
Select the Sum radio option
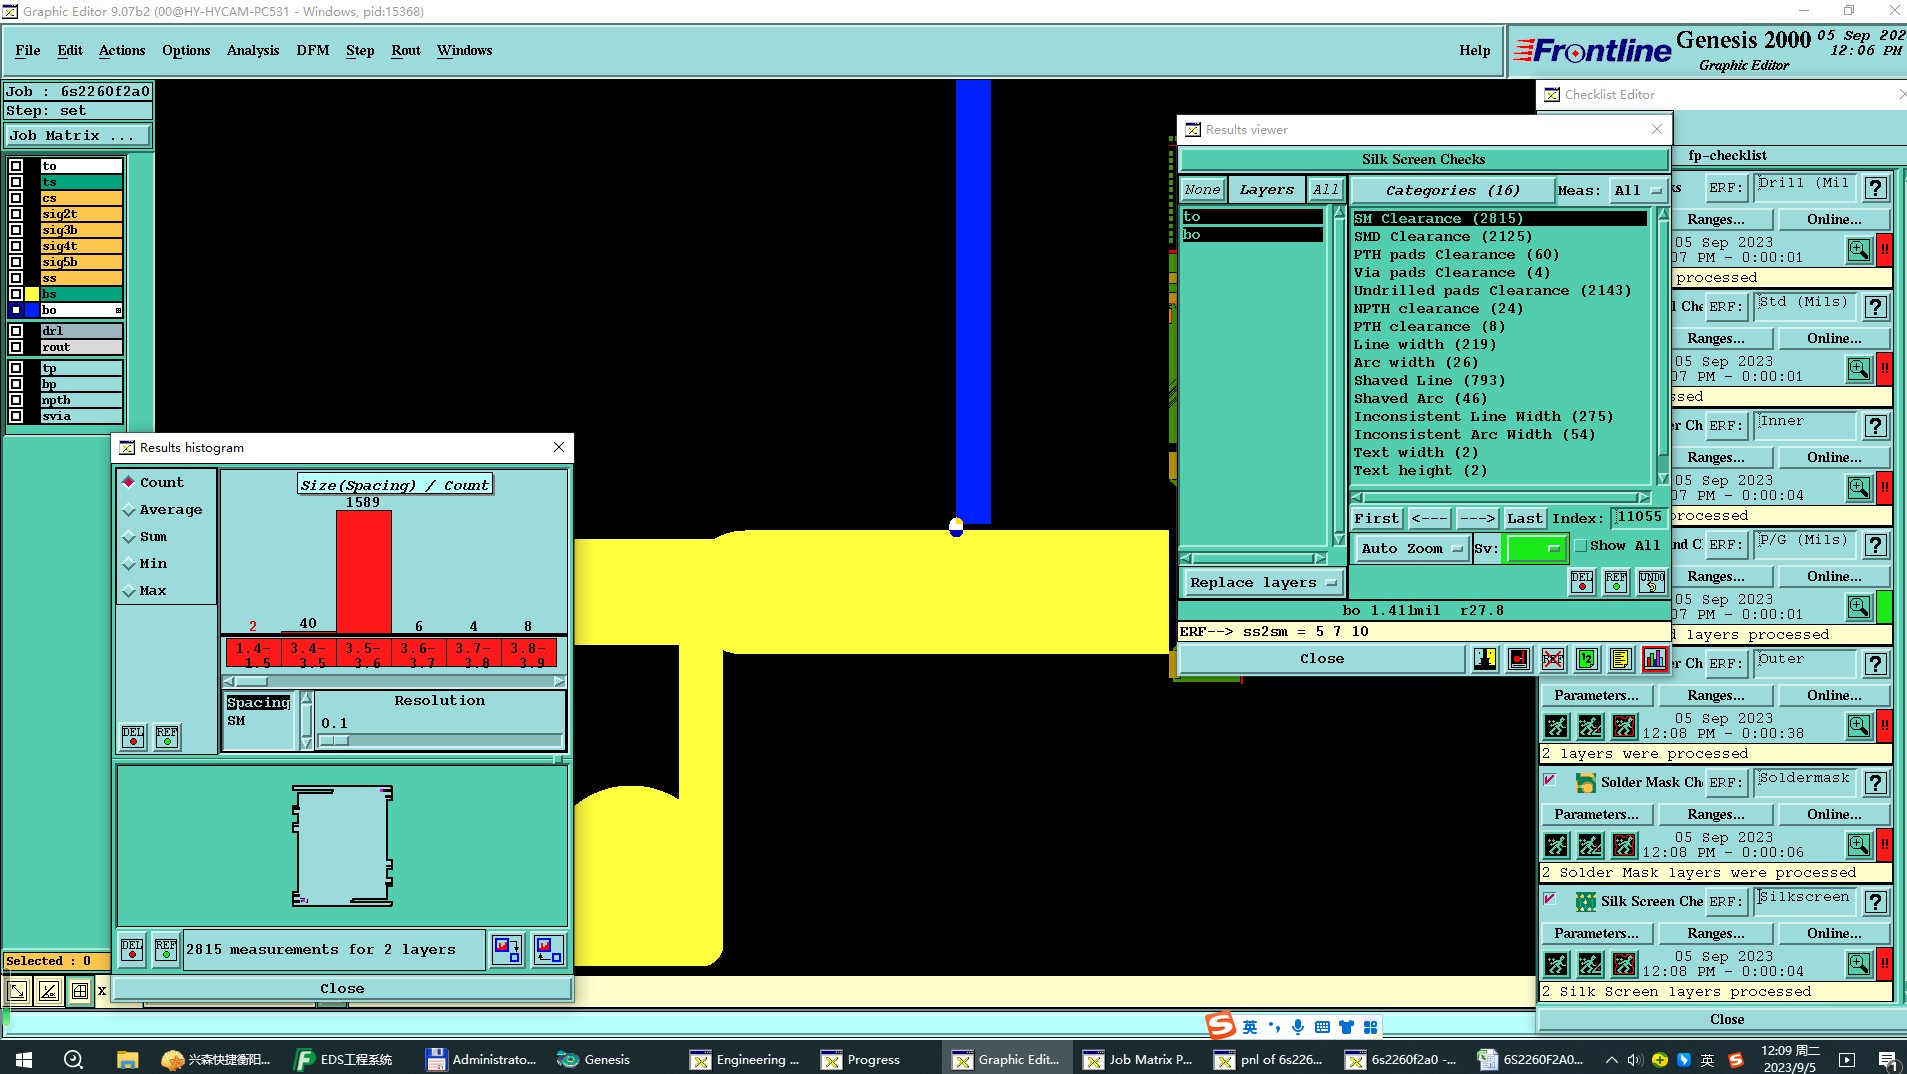point(129,536)
